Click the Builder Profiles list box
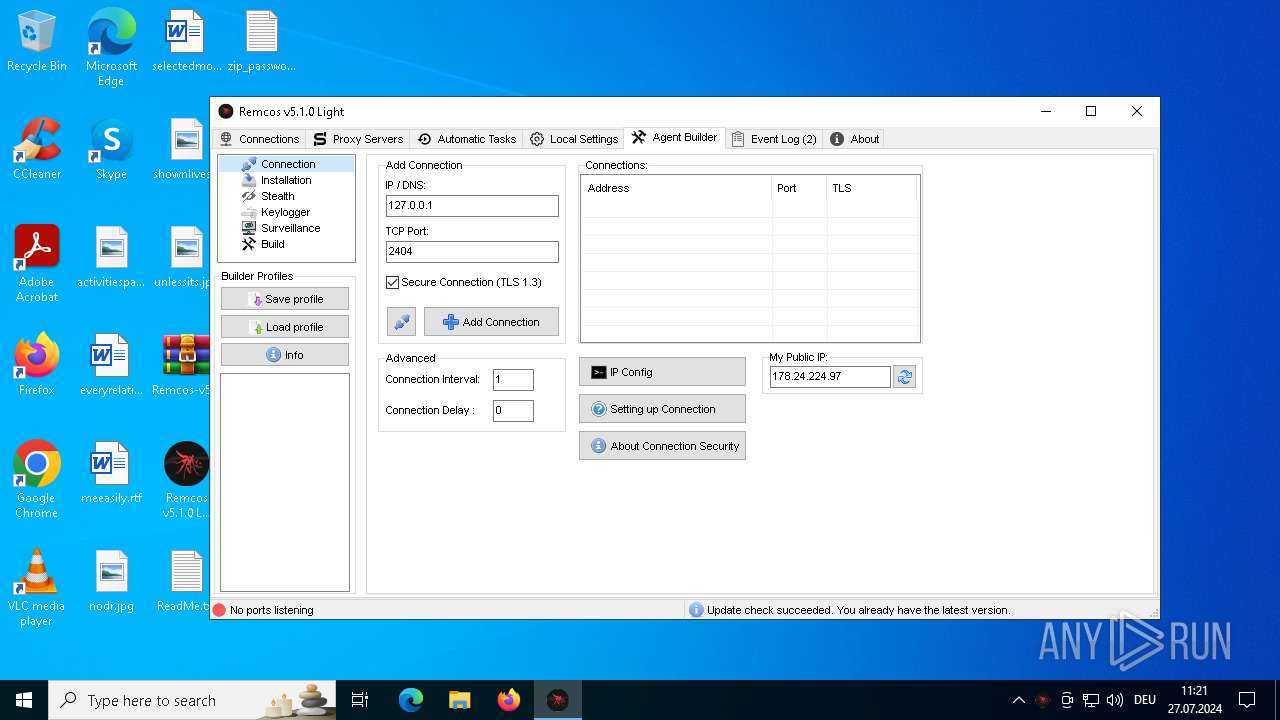Screen dimensions: 1280x720 pos(285,482)
